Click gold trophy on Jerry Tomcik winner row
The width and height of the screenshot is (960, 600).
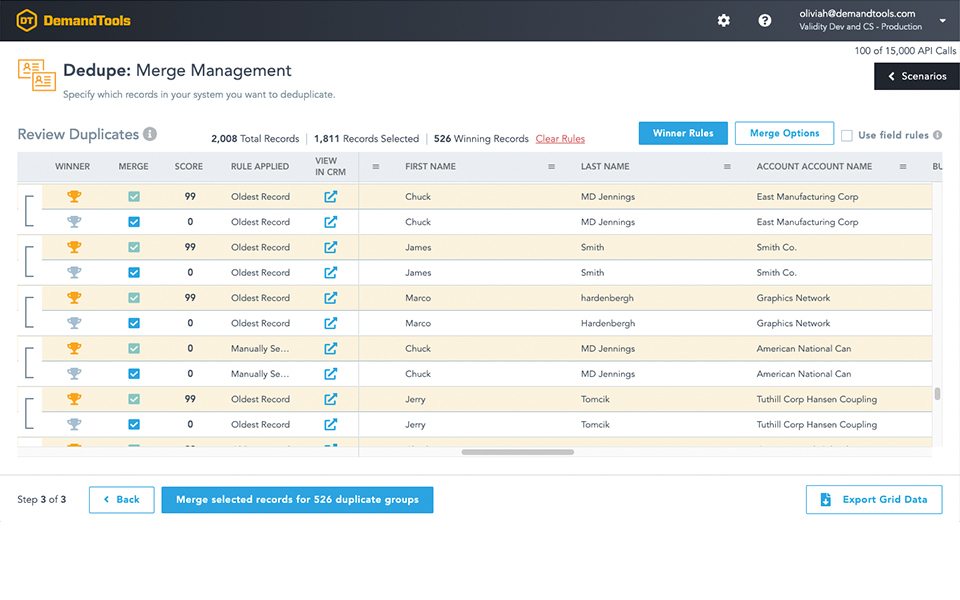pos(74,399)
